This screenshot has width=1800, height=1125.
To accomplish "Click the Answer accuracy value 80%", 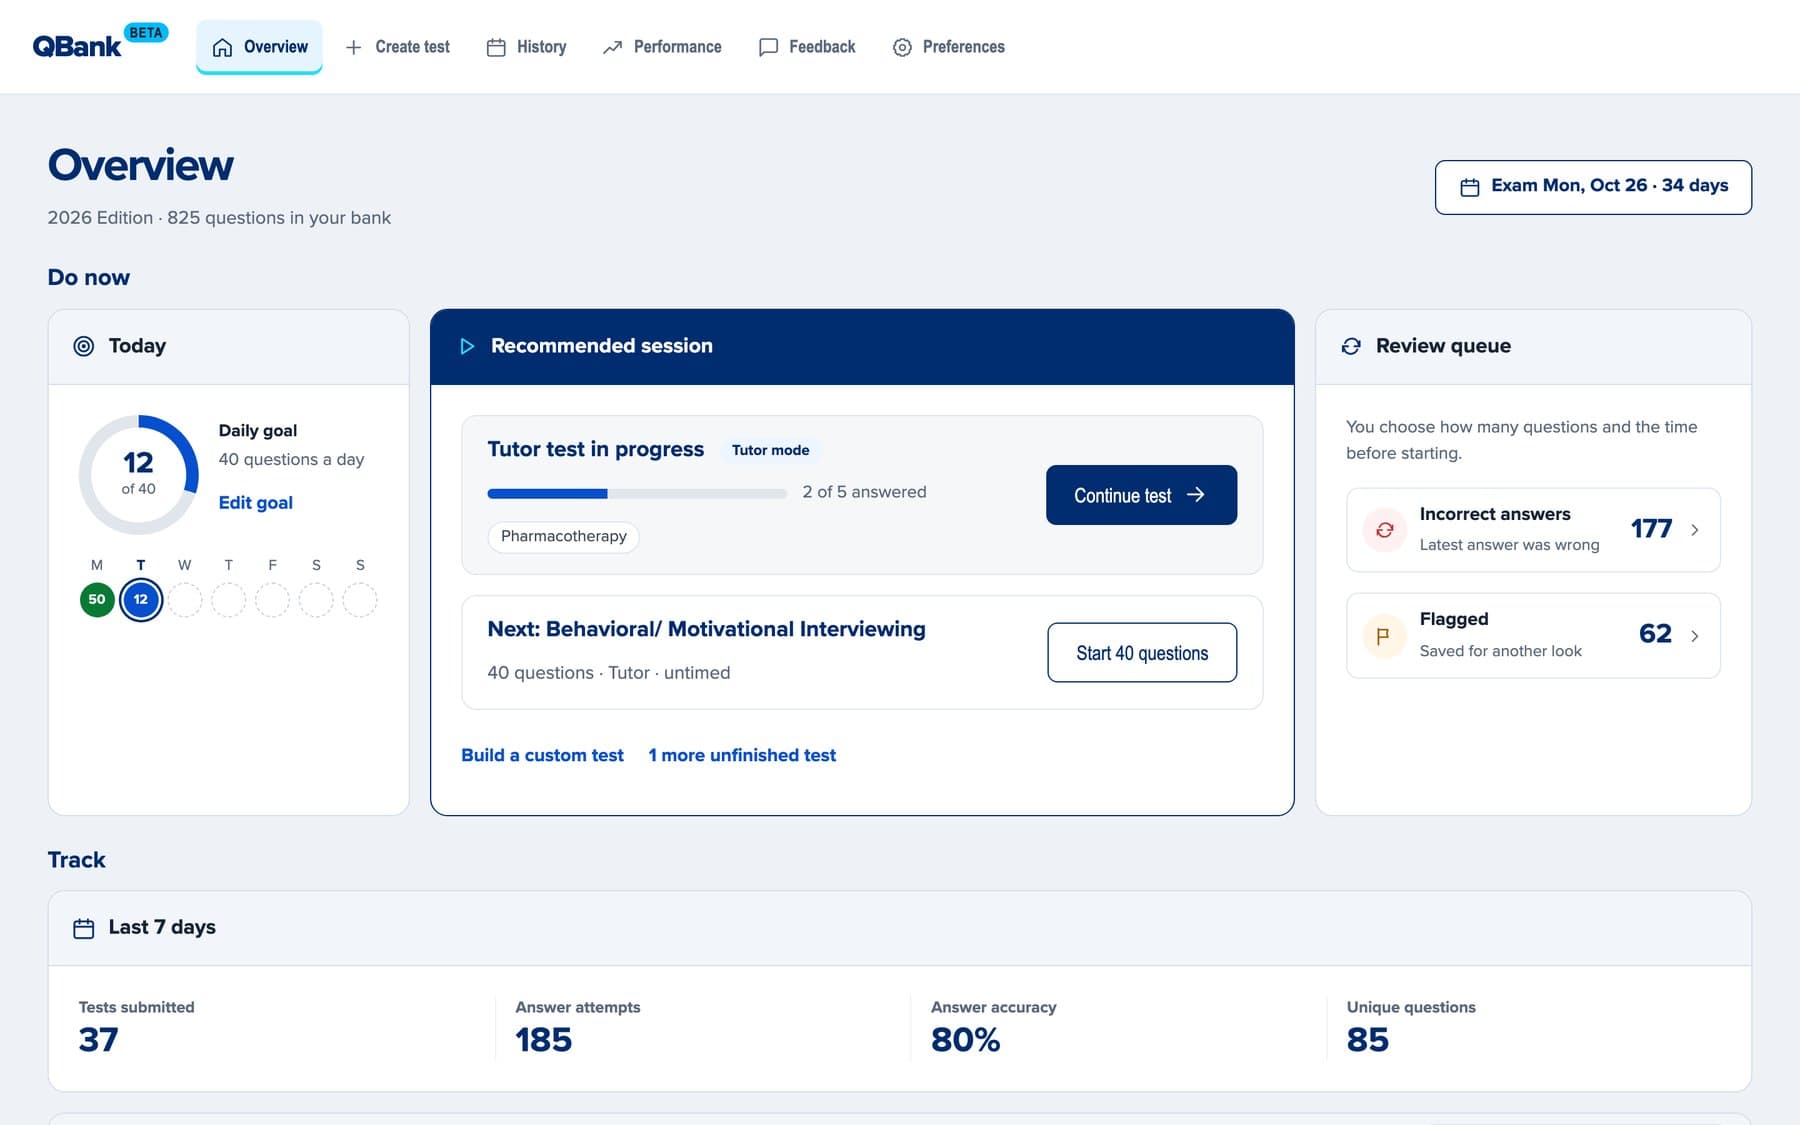I will coord(965,1040).
